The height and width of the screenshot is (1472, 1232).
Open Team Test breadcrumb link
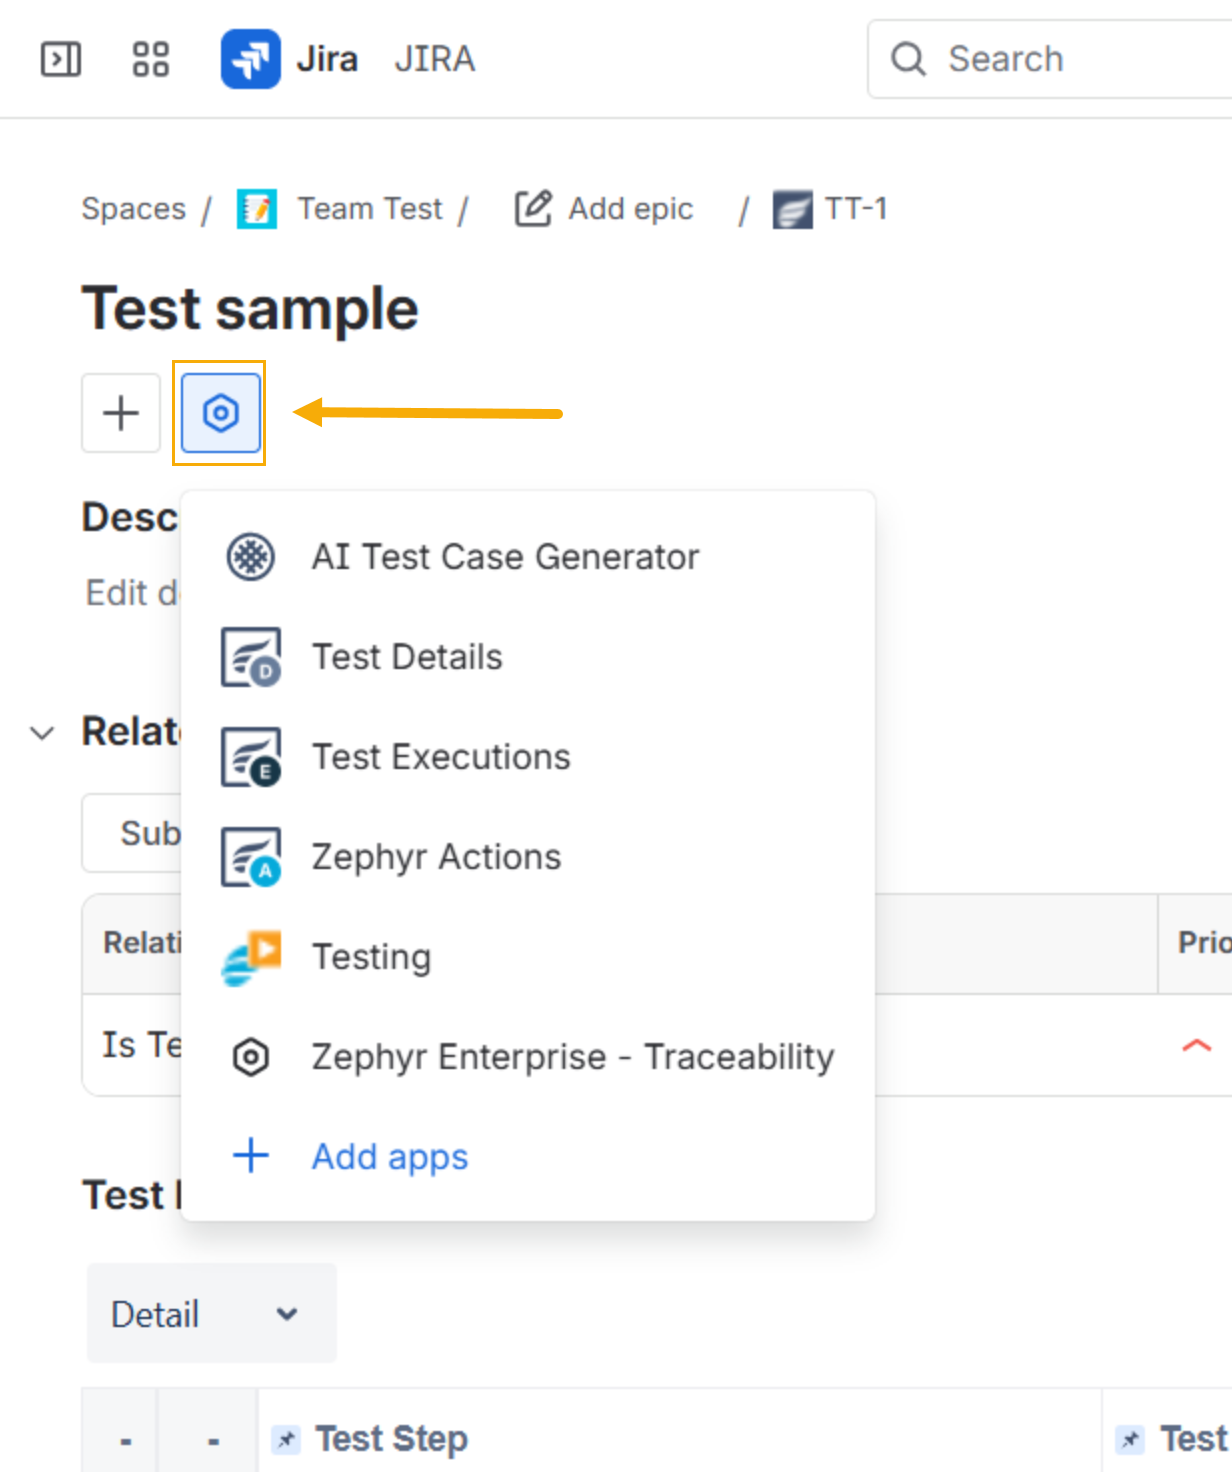(370, 209)
